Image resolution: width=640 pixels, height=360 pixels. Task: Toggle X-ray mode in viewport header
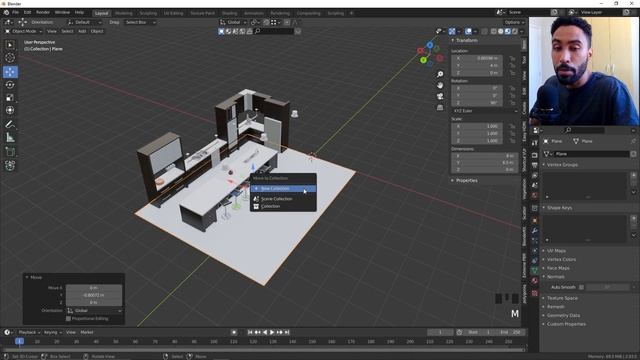pyautogui.click(x=484, y=31)
